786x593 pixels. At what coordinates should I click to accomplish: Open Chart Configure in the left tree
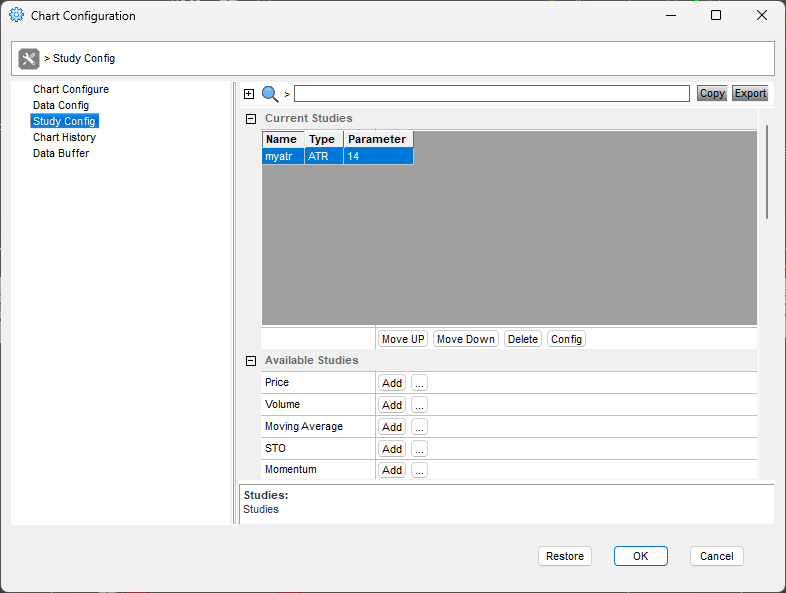click(71, 89)
